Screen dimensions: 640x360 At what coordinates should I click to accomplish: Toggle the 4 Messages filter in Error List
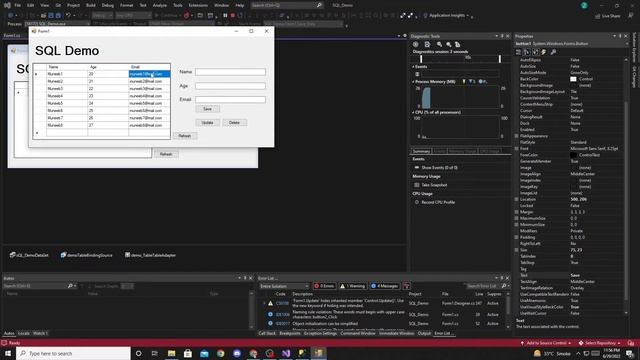(384, 286)
